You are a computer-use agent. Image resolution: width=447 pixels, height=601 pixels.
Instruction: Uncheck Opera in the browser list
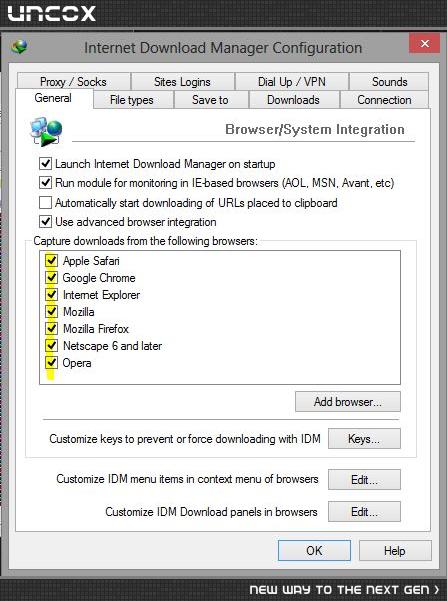pos(51,363)
